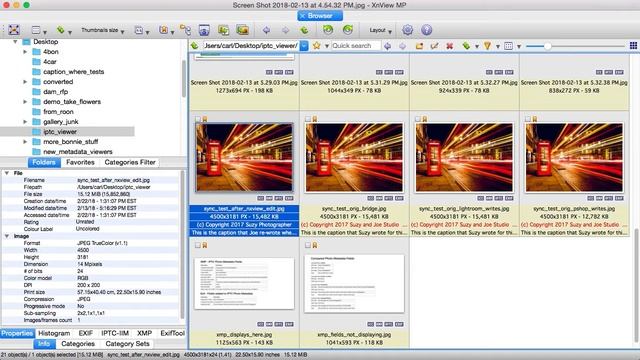The width and height of the screenshot is (640, 360).
Task: Click the new folder icon in the browser toolbar
Action: (x=419, y=46)
